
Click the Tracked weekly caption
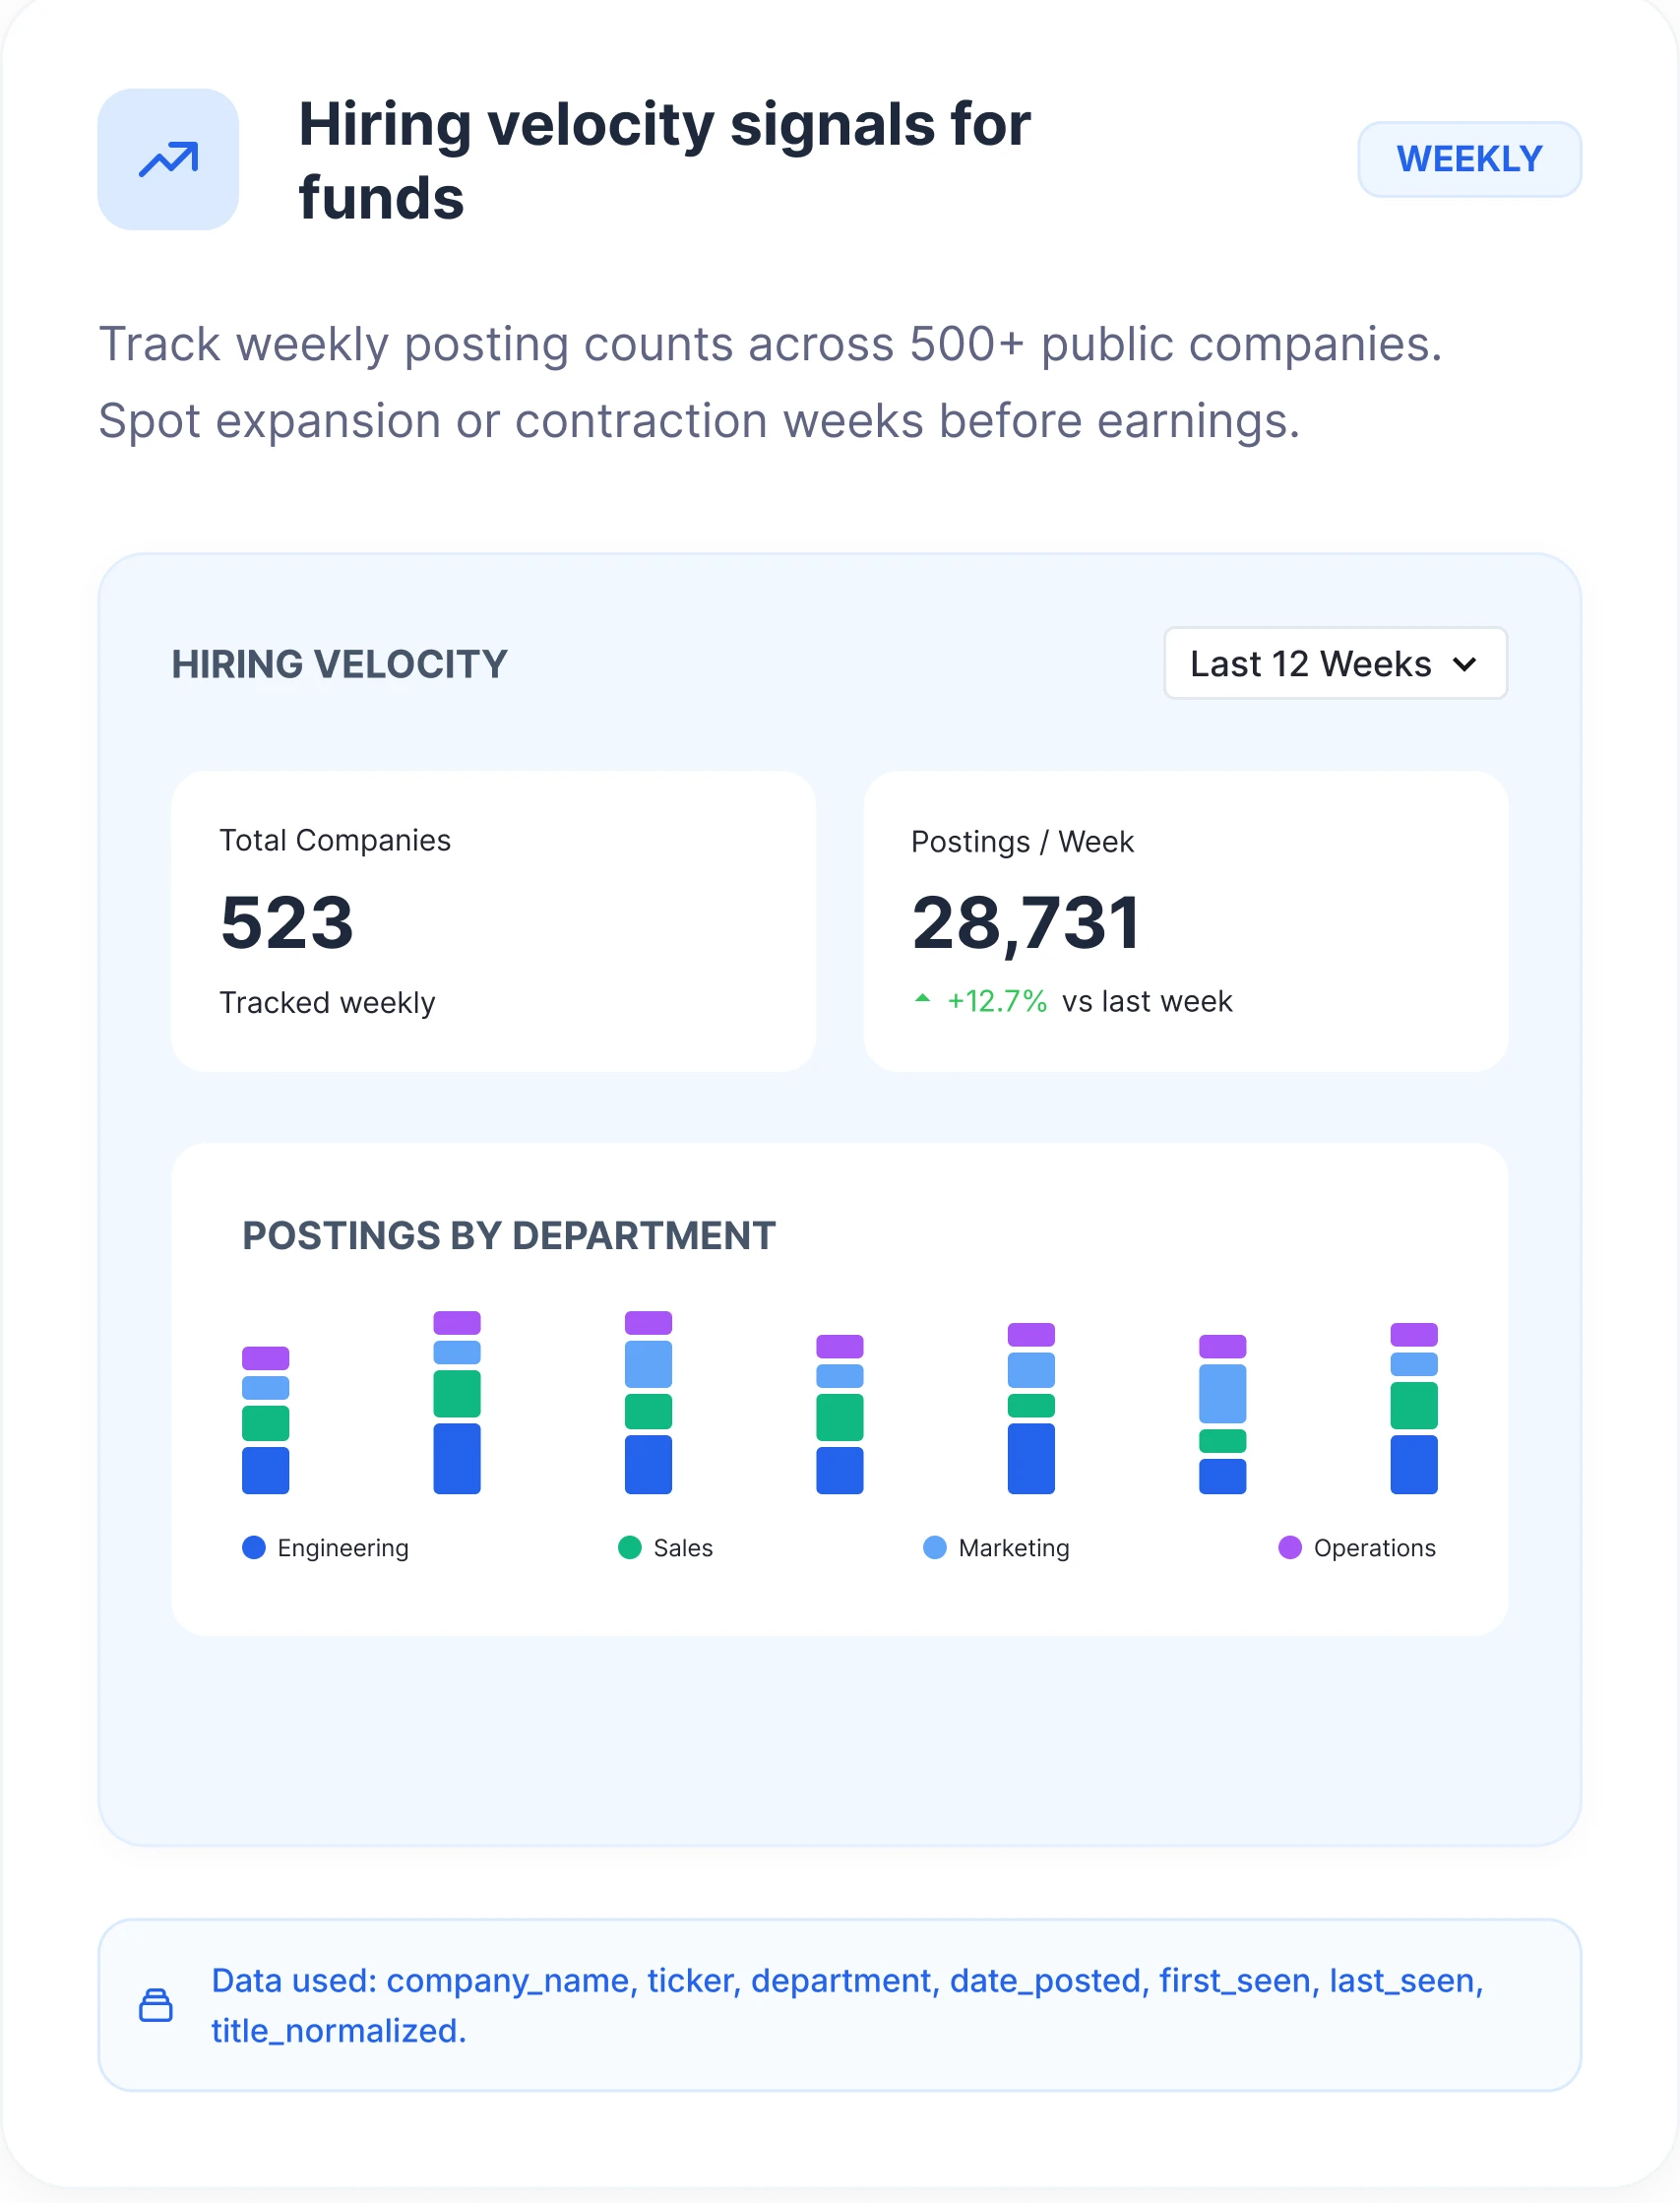click(x=327, y=1002)
